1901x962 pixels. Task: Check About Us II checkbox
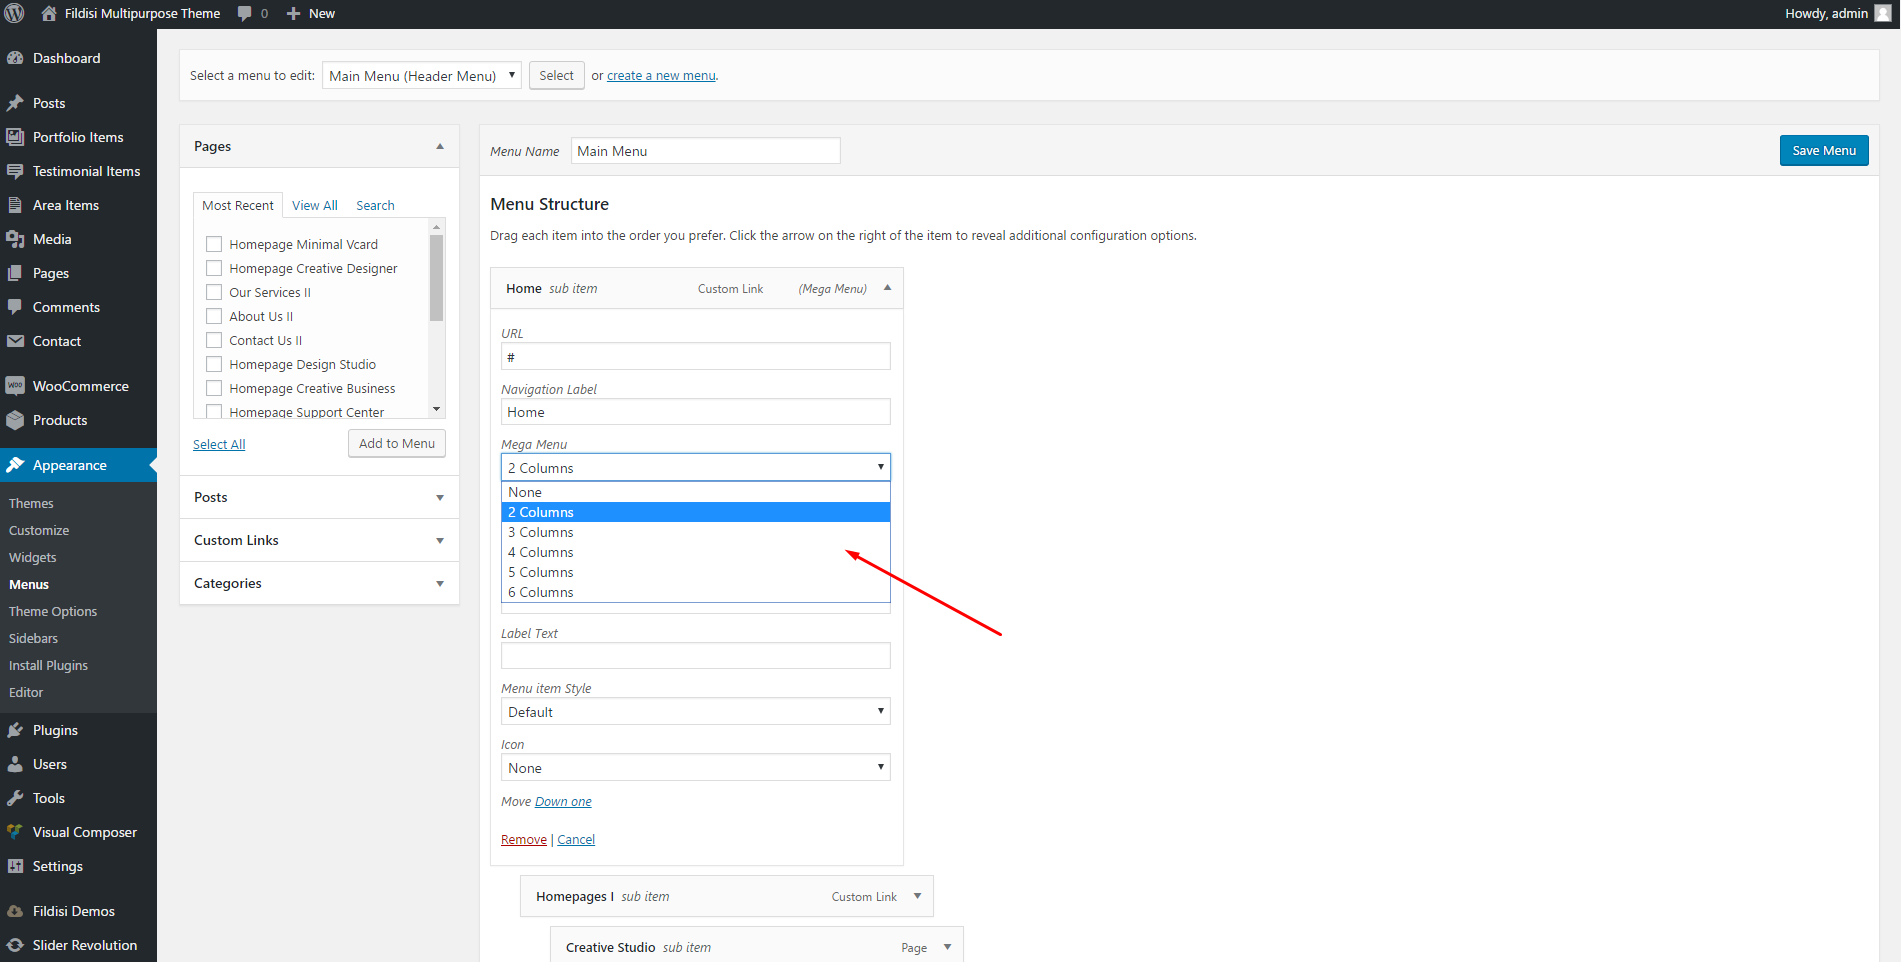[214, 316]
